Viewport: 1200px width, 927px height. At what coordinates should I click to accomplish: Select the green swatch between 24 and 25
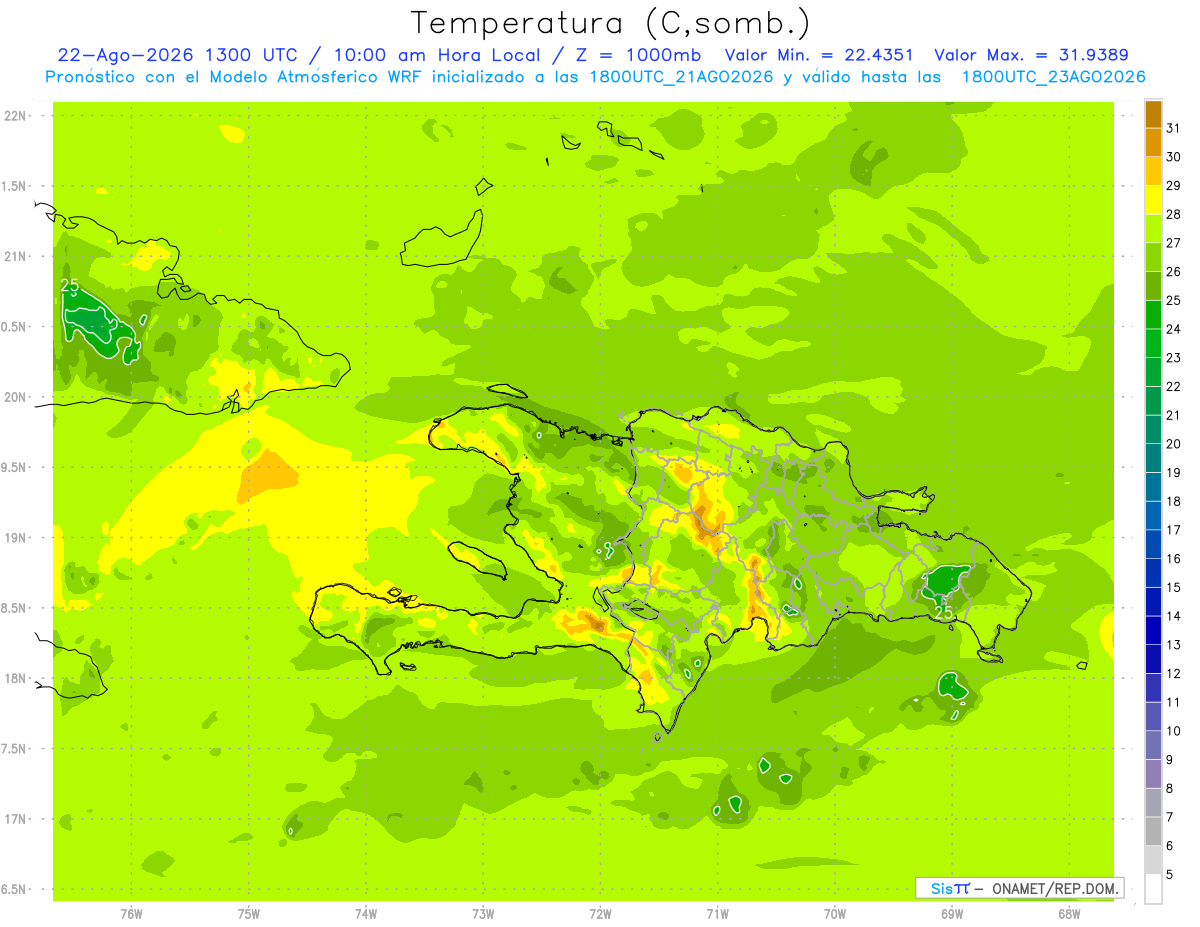[x=1153, y=314]
